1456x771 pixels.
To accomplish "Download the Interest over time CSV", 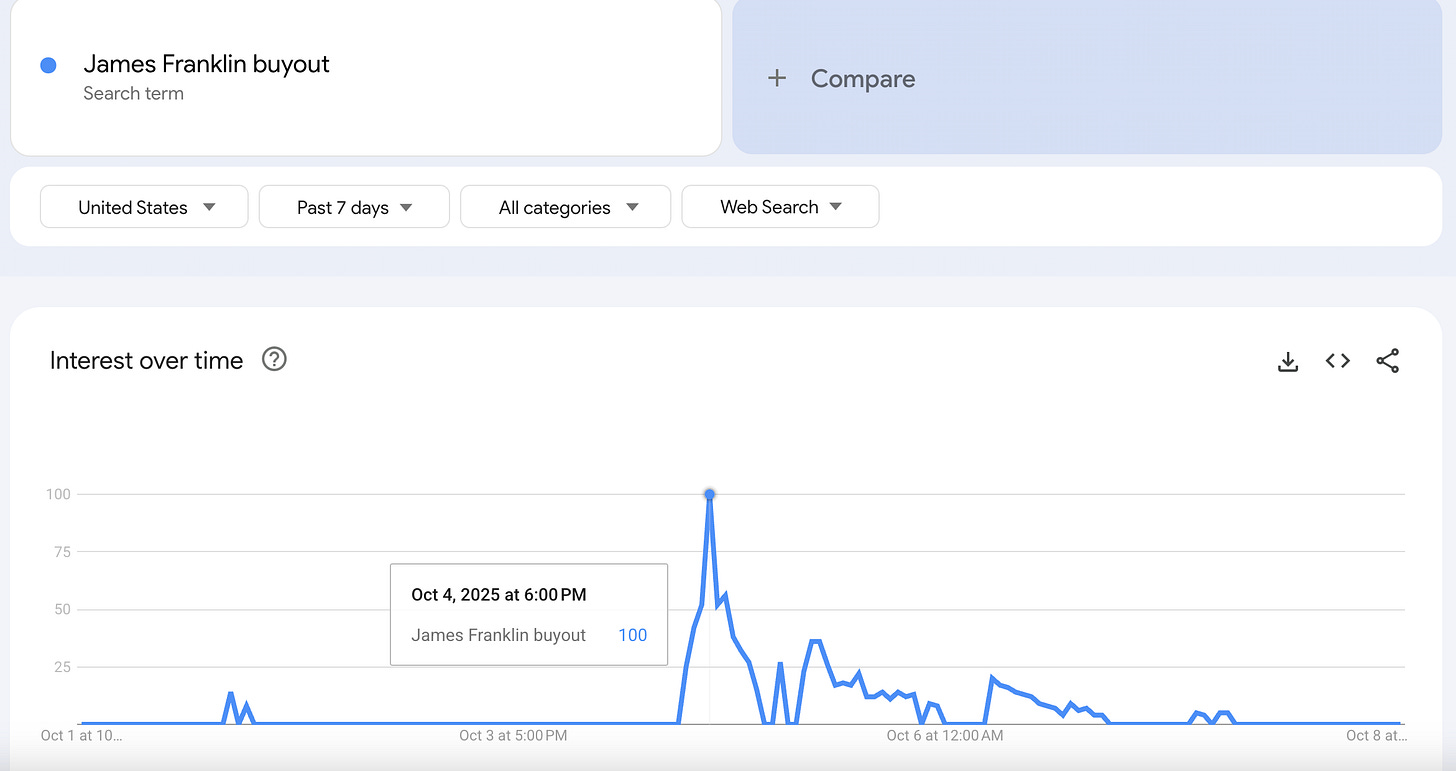I will coord(1288,361).
